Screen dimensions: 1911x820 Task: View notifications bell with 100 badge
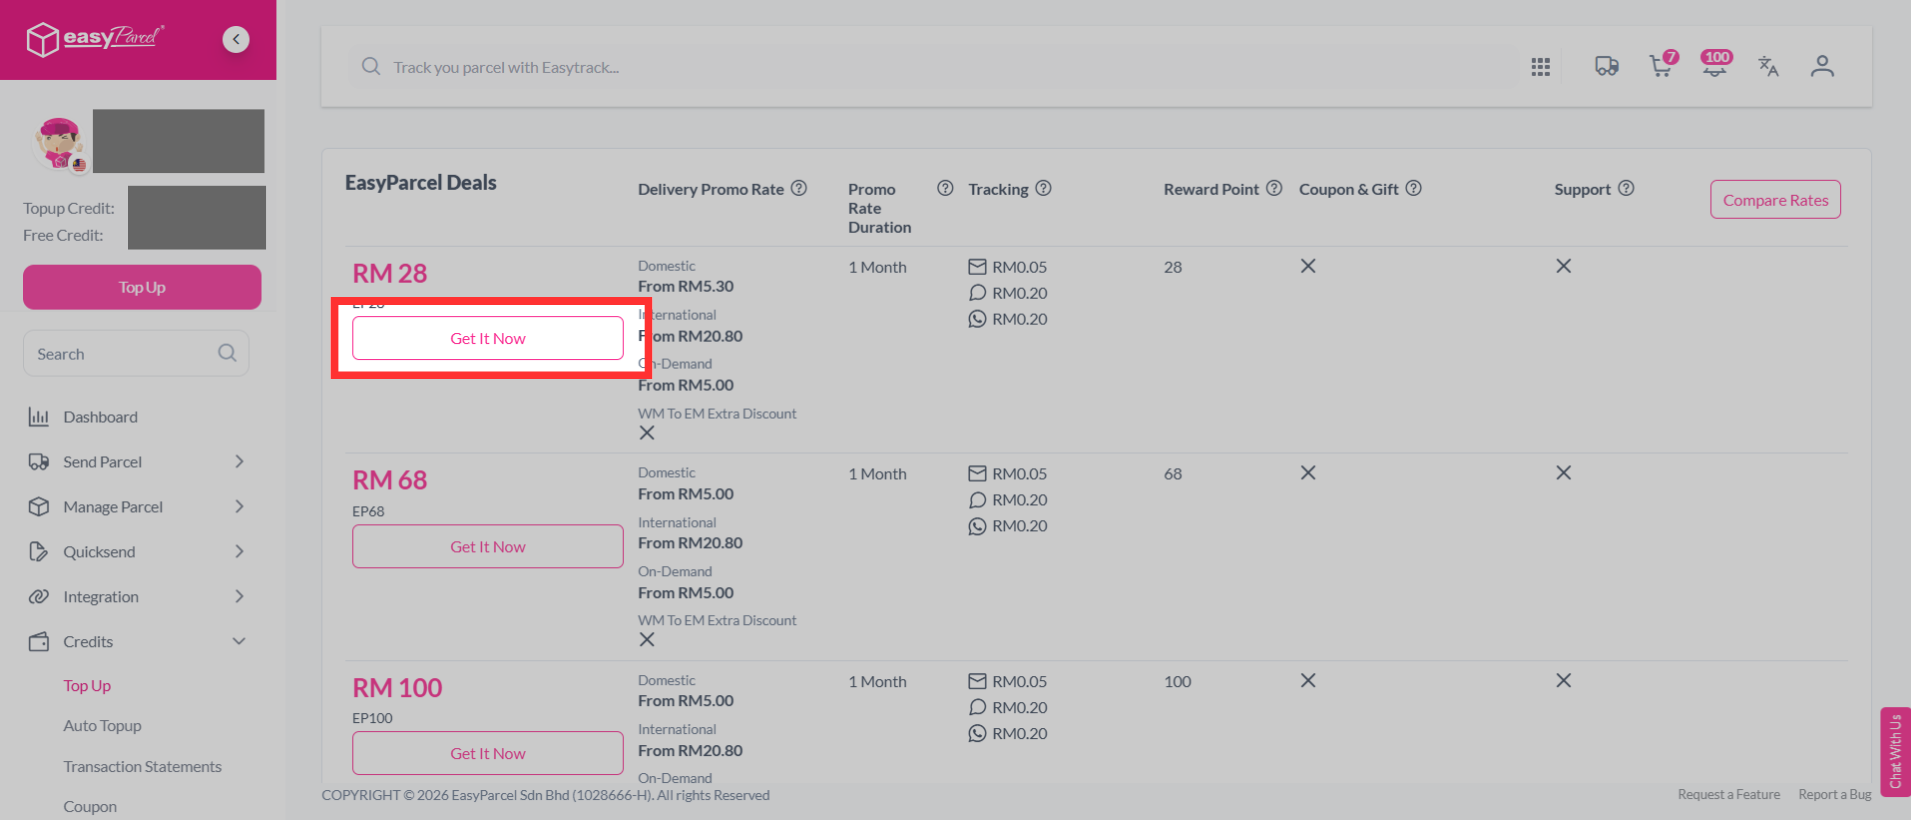(1715, 64)
